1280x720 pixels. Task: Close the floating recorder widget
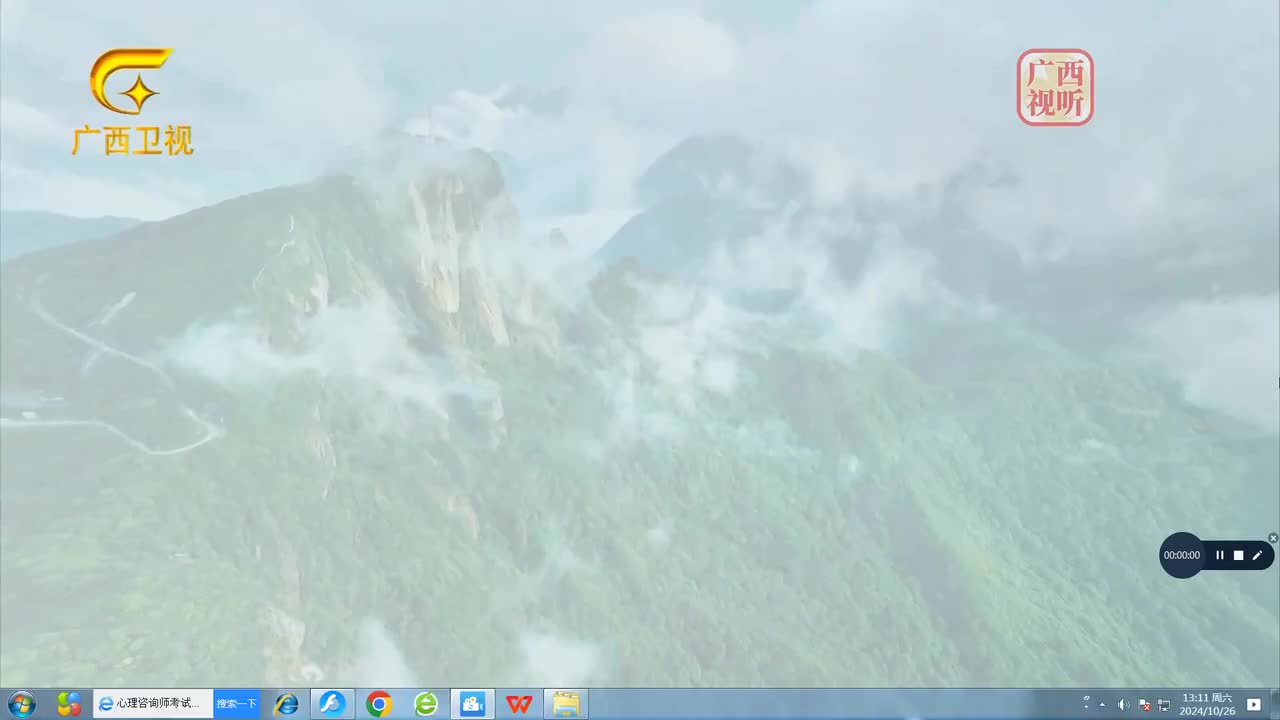tap(1273, 538)
